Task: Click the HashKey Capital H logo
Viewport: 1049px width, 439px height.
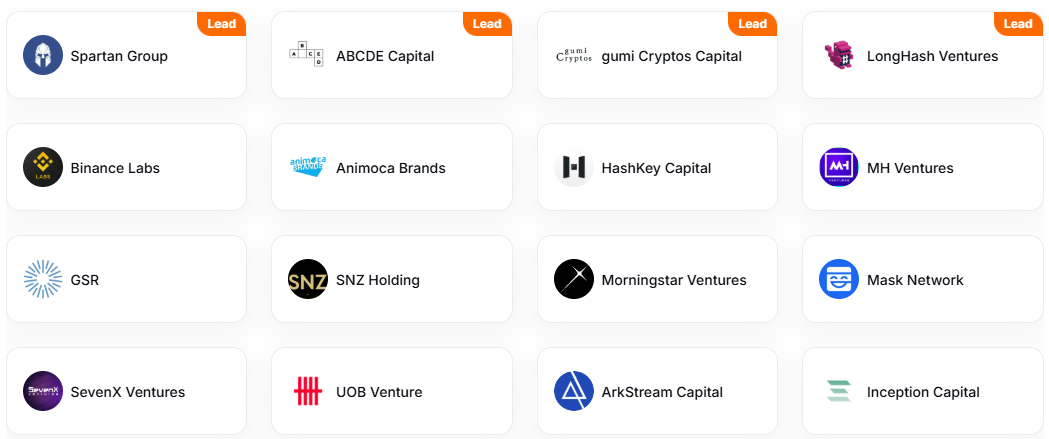Action: tap(574, 167)
